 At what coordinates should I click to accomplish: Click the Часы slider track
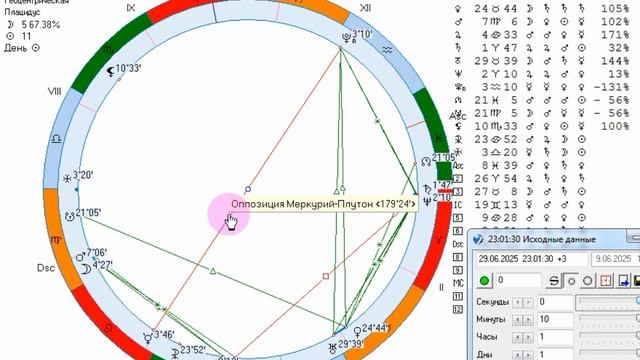click(x=608, y=337)
